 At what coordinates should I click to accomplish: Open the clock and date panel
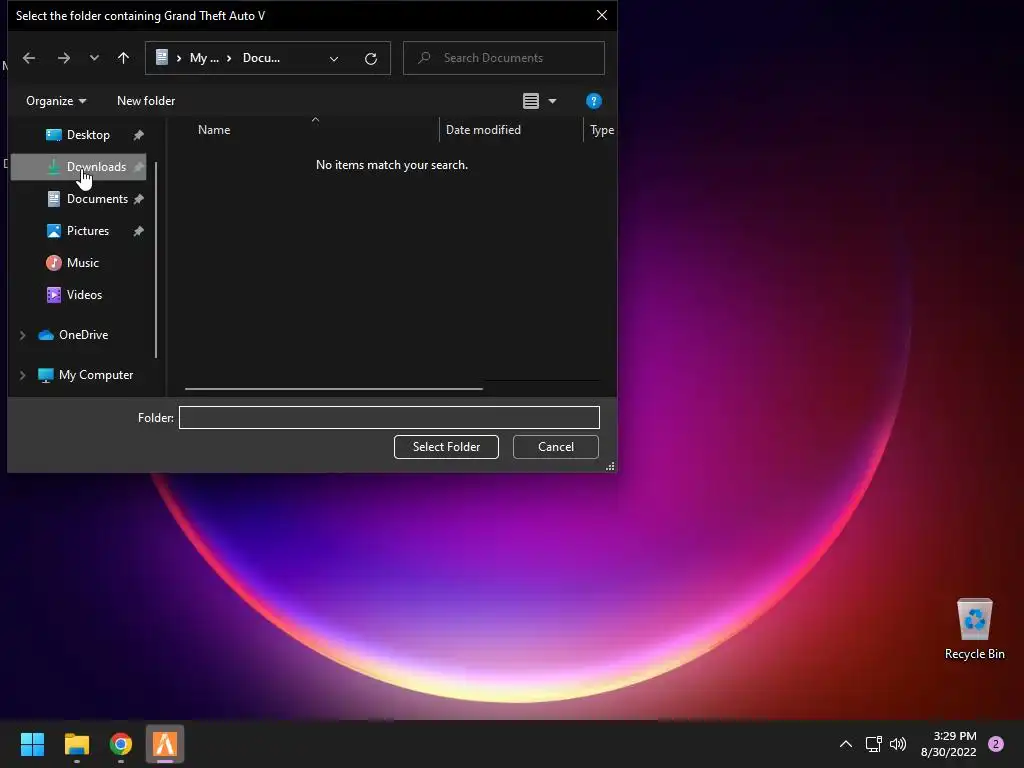949,744
